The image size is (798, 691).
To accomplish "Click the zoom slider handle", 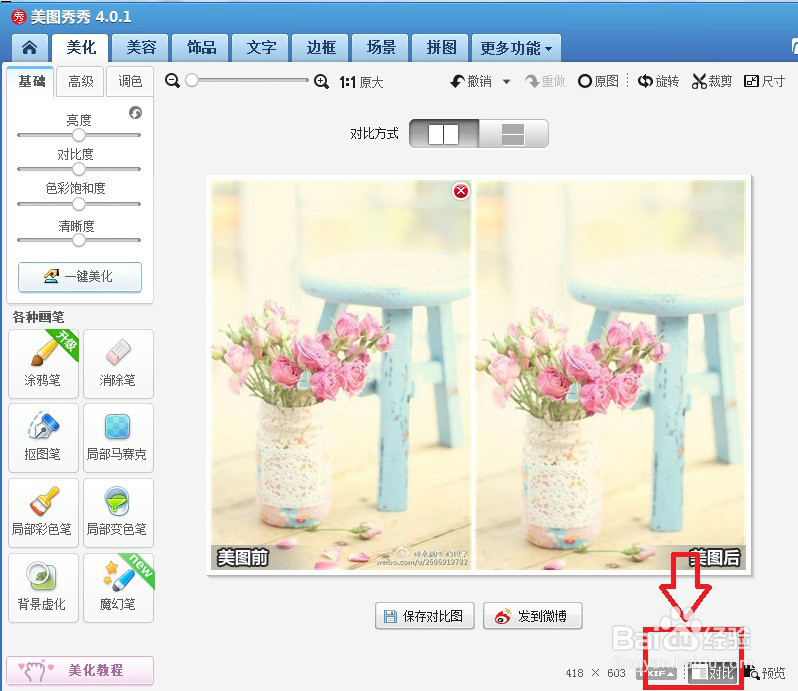I will (x=192, y=80).
